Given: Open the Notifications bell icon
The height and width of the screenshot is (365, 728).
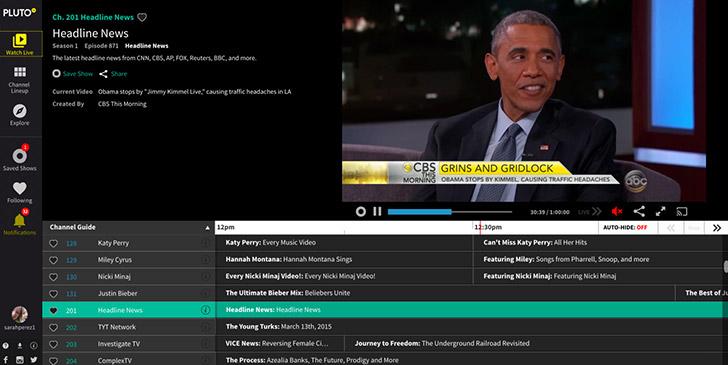Looking at the screenshot, I should [x=20, y=220].
